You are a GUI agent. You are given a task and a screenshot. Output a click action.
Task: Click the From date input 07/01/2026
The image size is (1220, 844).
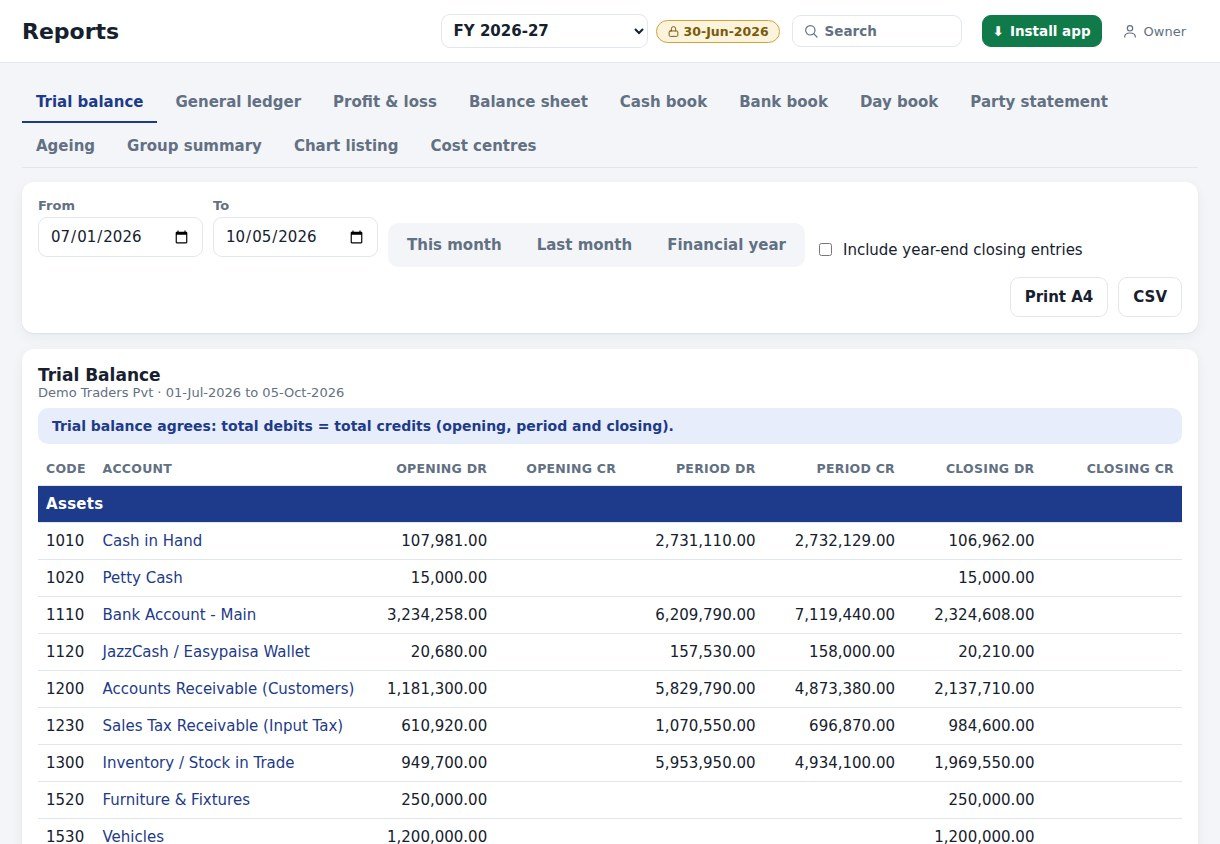tap(120, 237)
